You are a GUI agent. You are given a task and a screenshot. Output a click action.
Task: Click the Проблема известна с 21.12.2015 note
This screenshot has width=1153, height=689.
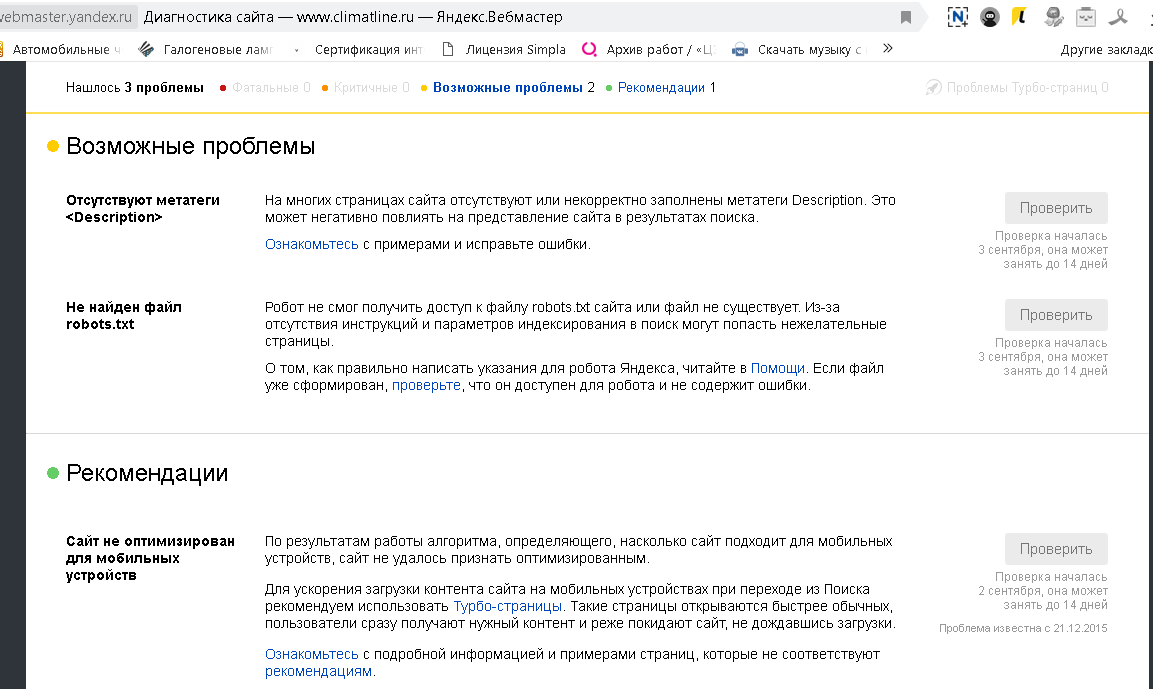click(1023, 628)
